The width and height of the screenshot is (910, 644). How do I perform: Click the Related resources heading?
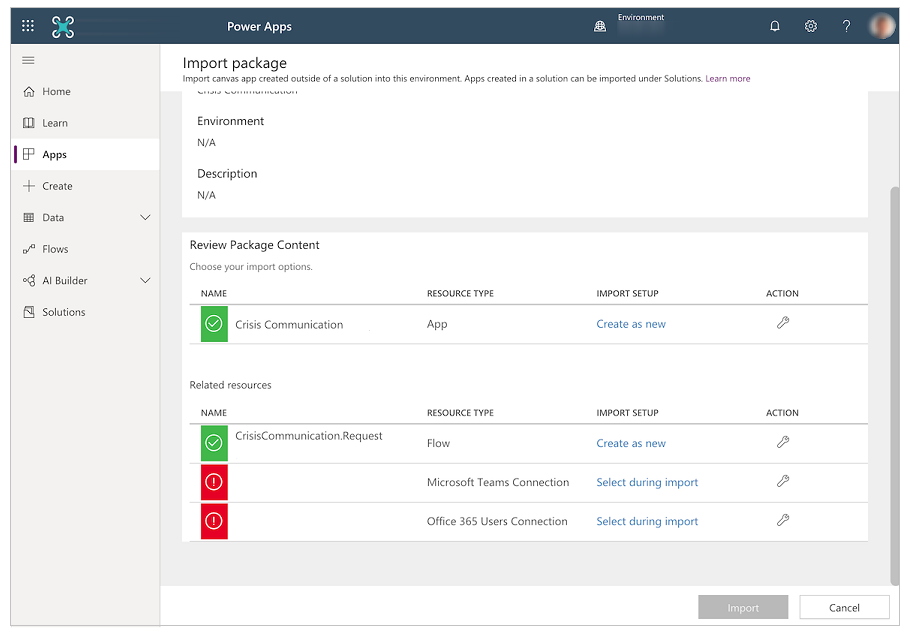click(x=230, y=385)
